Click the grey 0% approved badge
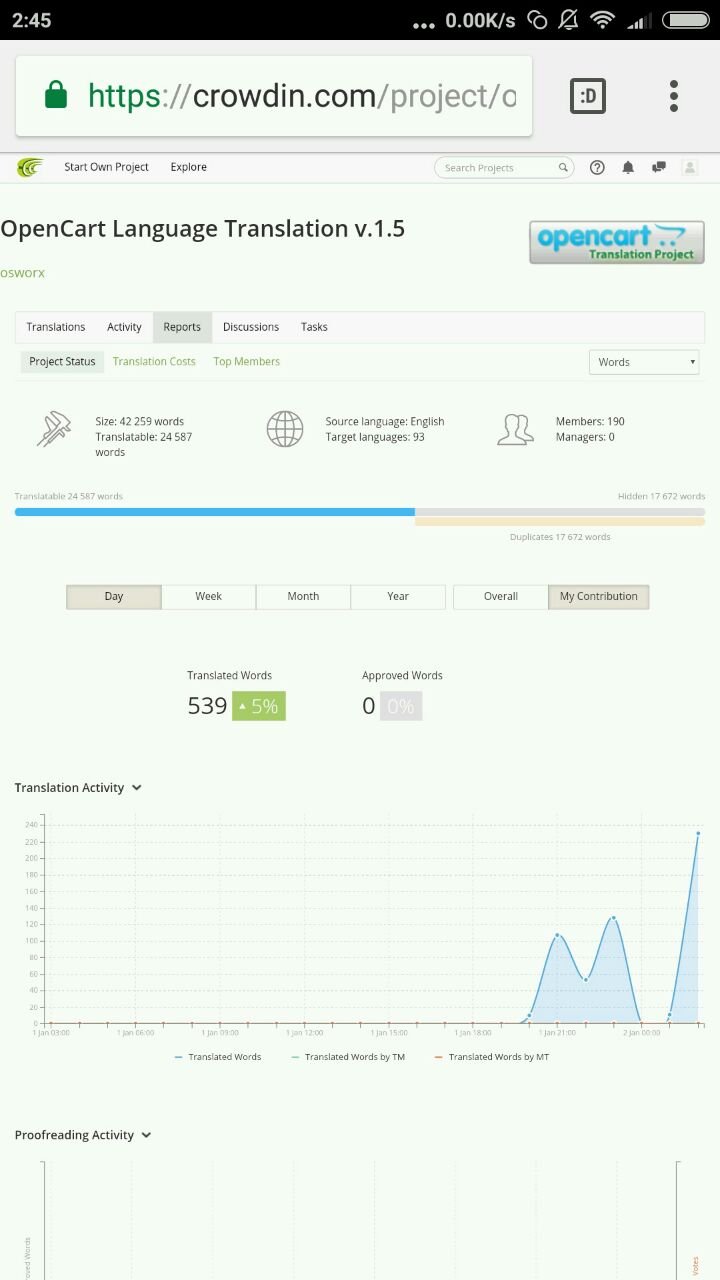 coord(401,706)
